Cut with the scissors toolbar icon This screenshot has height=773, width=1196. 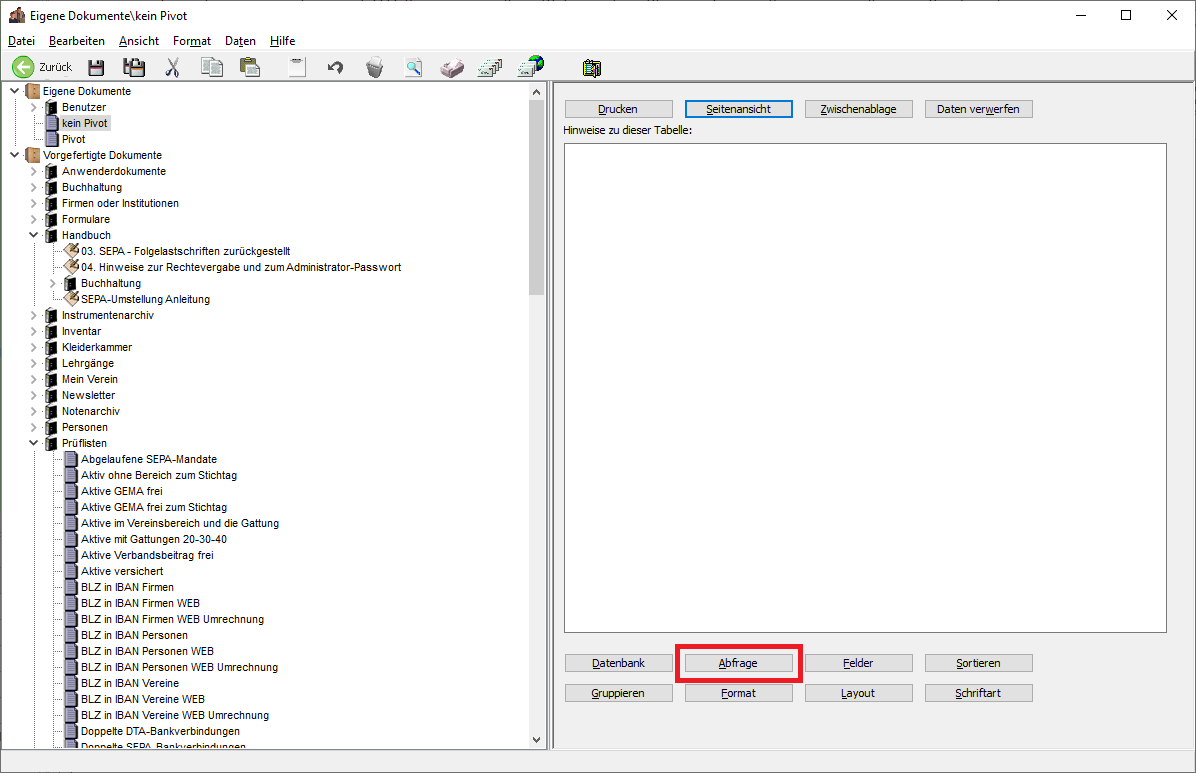(x=172, y=68)
